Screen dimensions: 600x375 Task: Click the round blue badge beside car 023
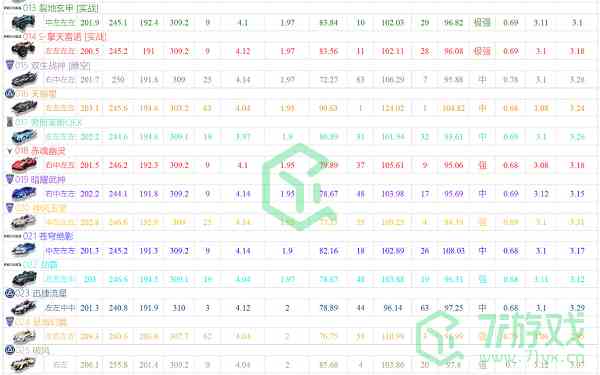click(10, 293)
